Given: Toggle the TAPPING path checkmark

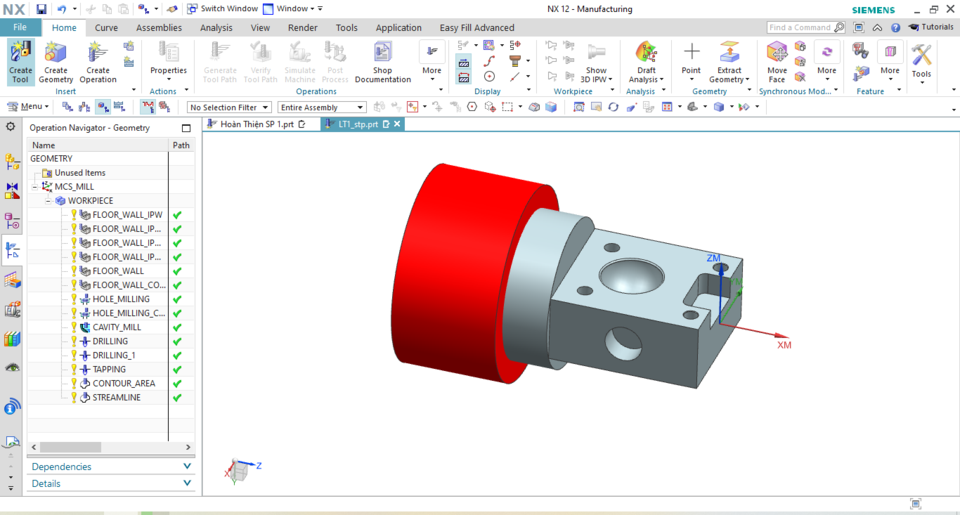Looking at the screenshot, I should click(x=178, y=370).
